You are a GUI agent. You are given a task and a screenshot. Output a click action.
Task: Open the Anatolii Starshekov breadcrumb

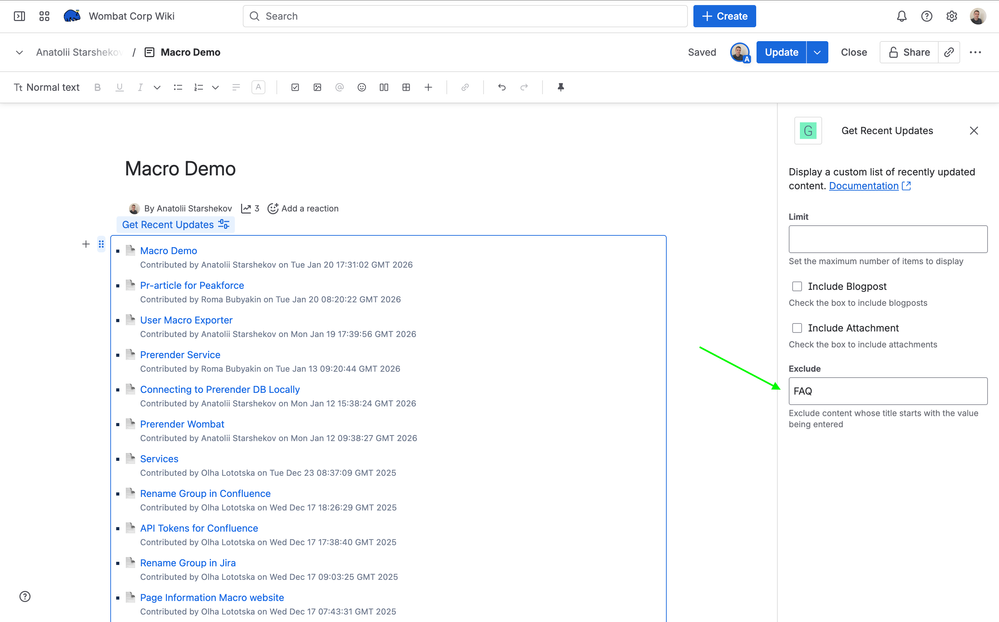[x=79, y=52]
